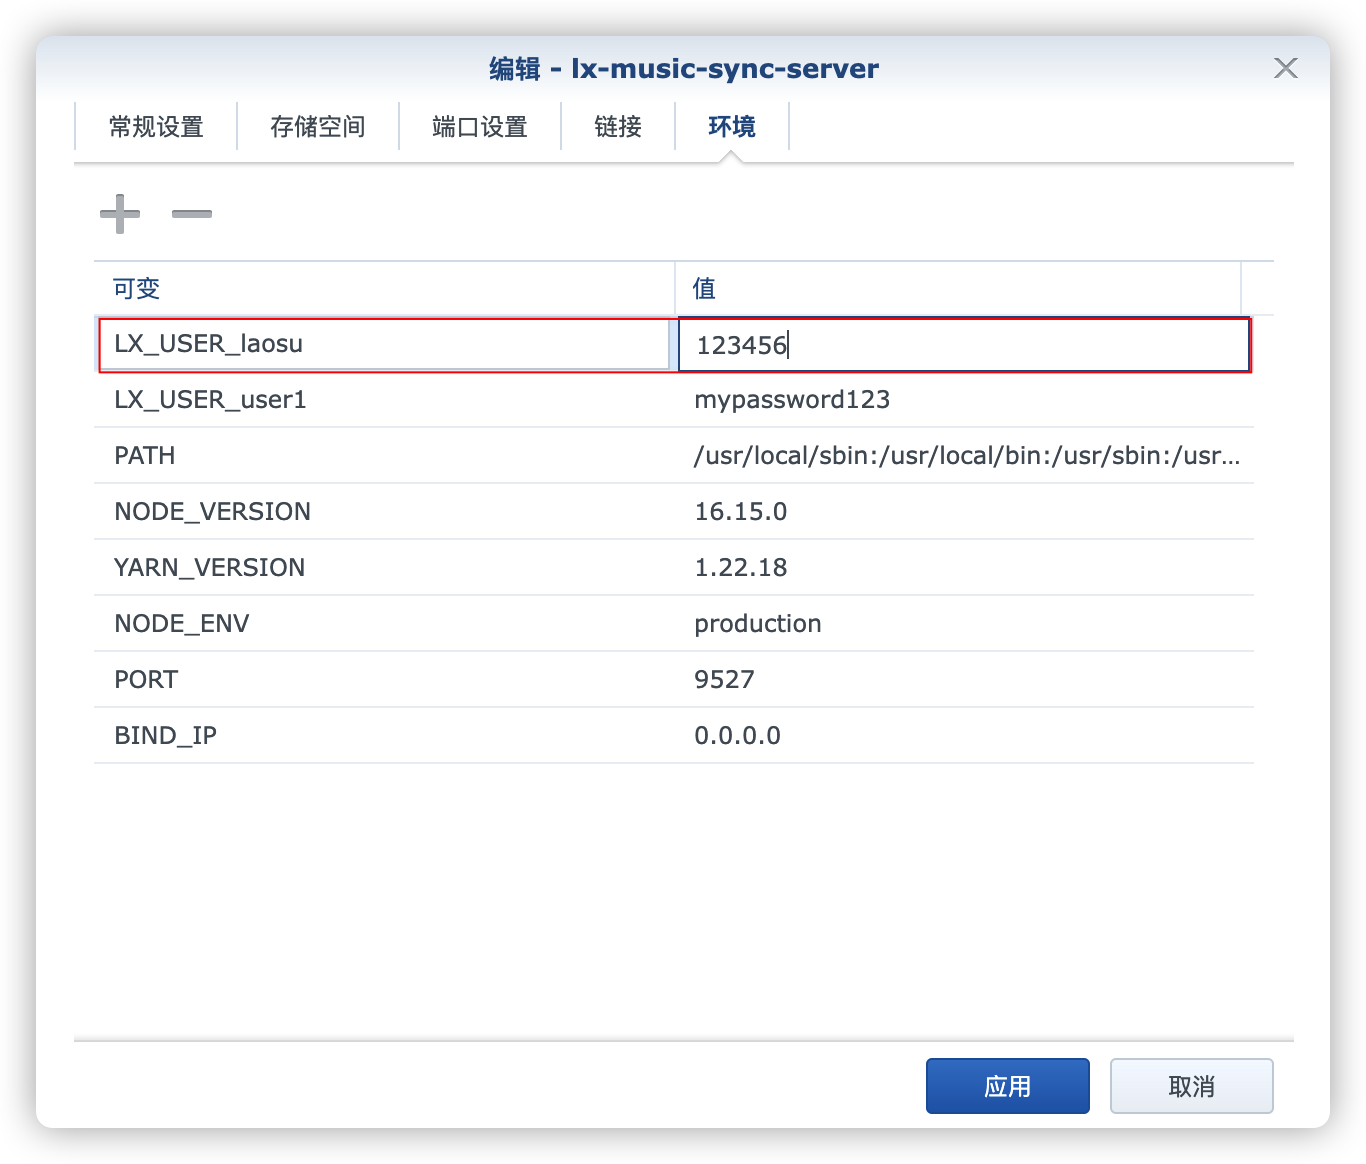The height and width of the screenshot is (1164, 1366).
Task: Open the 存储空间 tab
Action: pos(318,127)
